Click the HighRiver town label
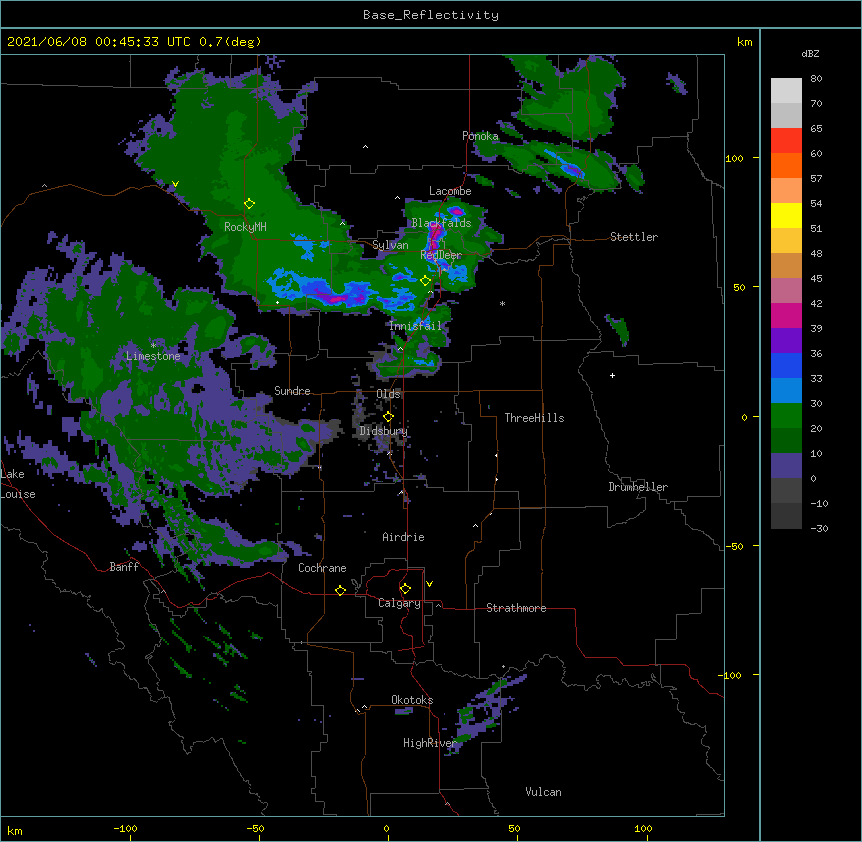 [x=430, y=743]
